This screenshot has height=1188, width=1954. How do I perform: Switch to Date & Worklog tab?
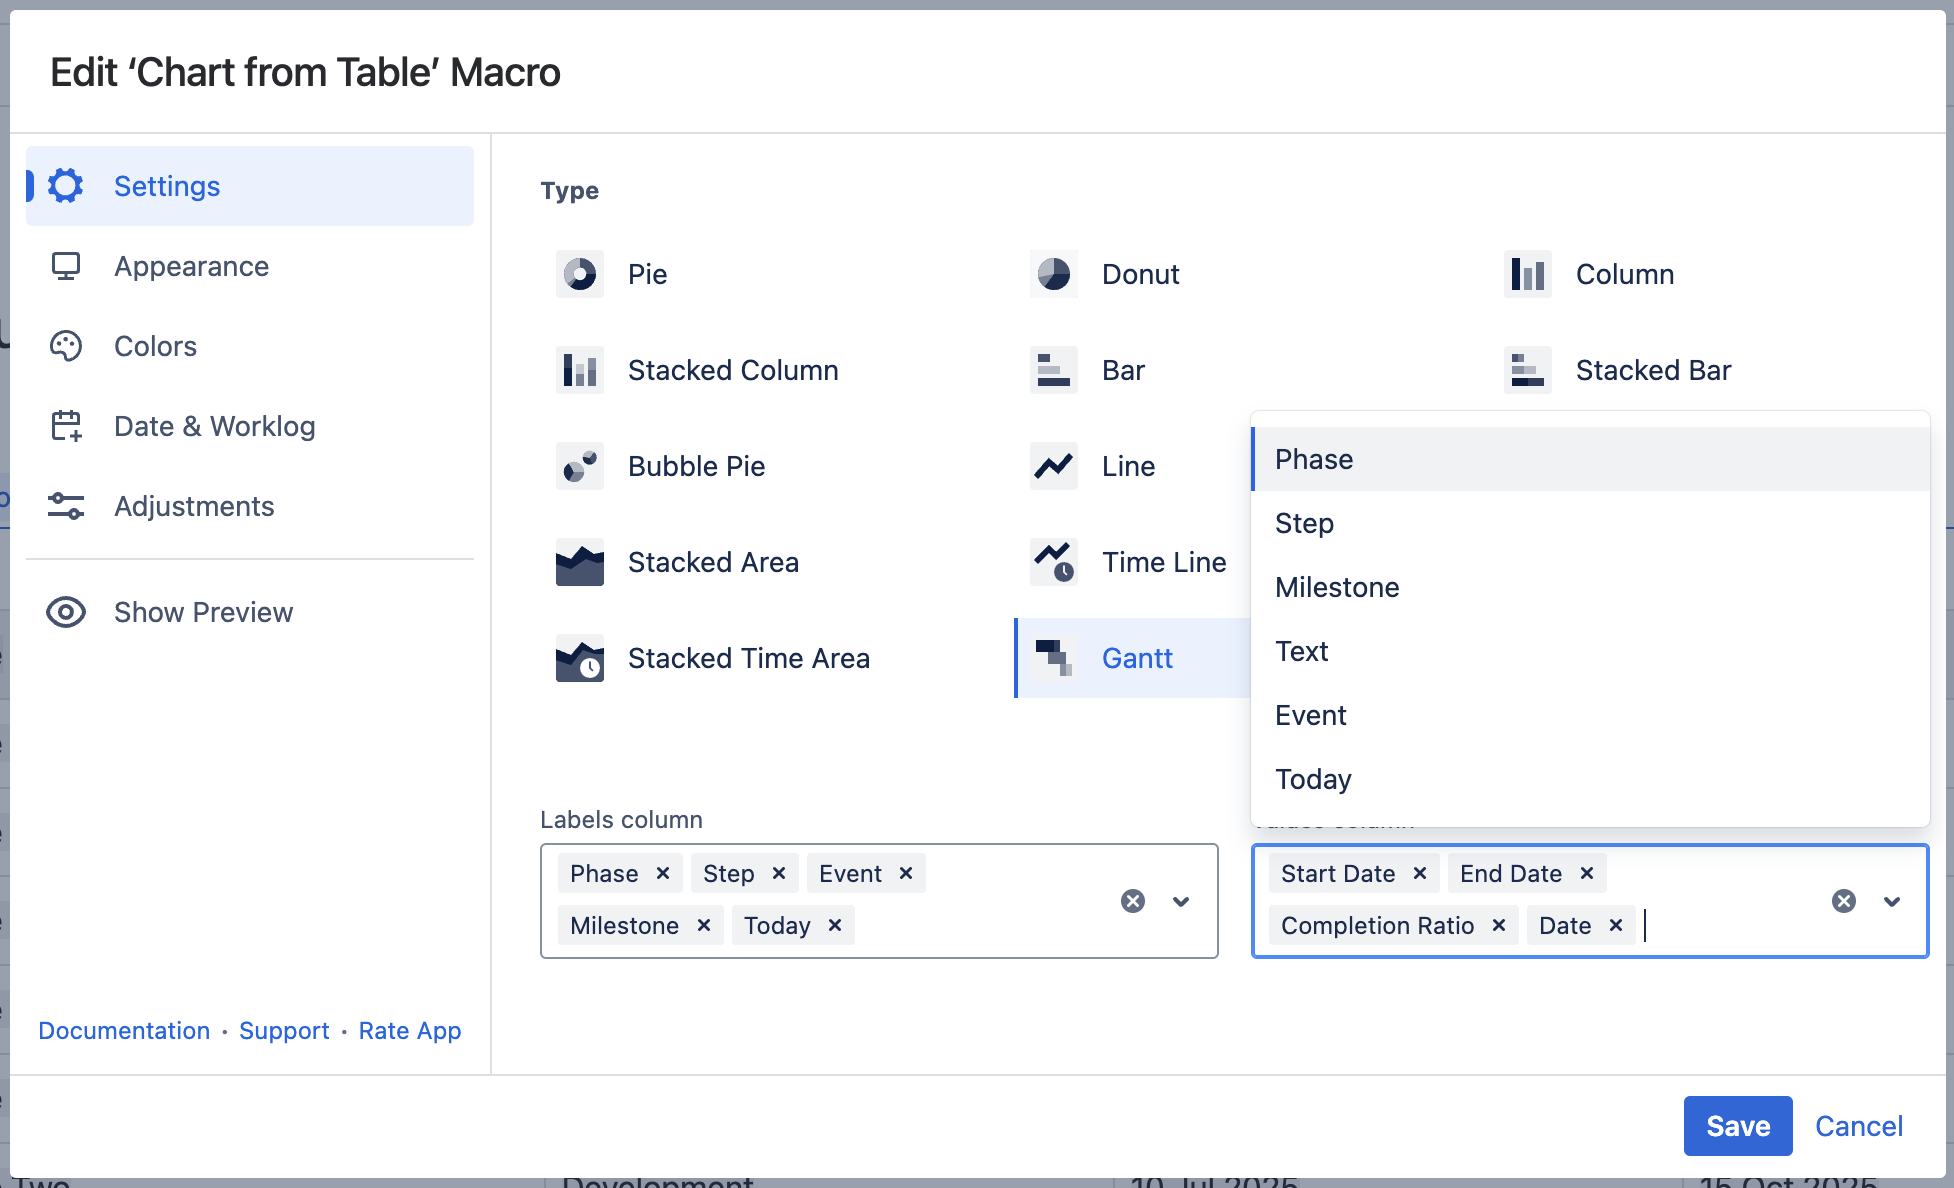click(x=214, y=426)
